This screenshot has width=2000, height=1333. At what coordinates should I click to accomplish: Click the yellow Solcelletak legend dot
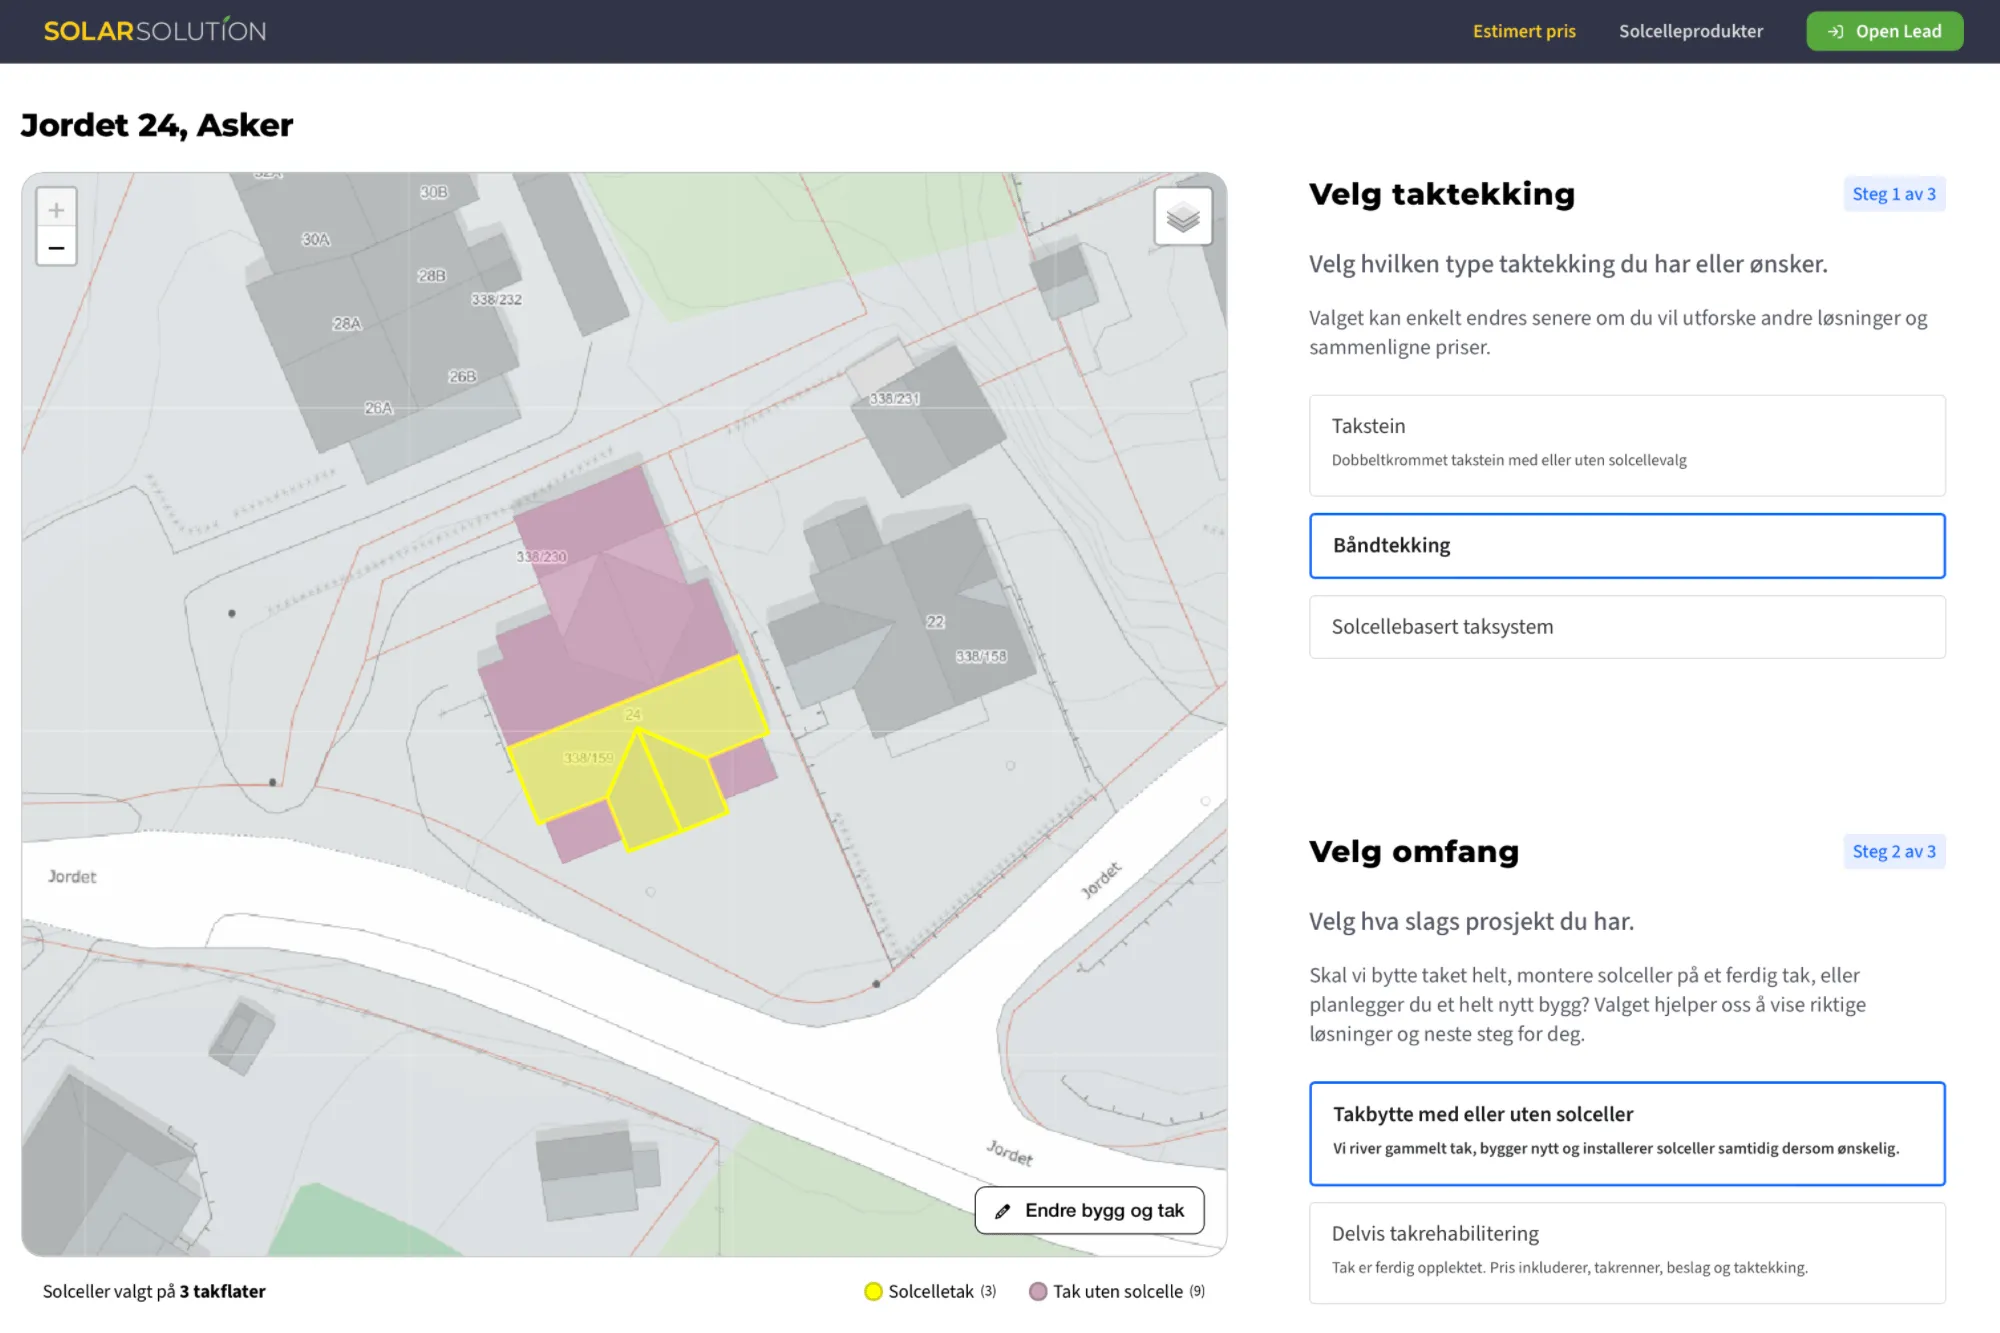pos(873,1291)
